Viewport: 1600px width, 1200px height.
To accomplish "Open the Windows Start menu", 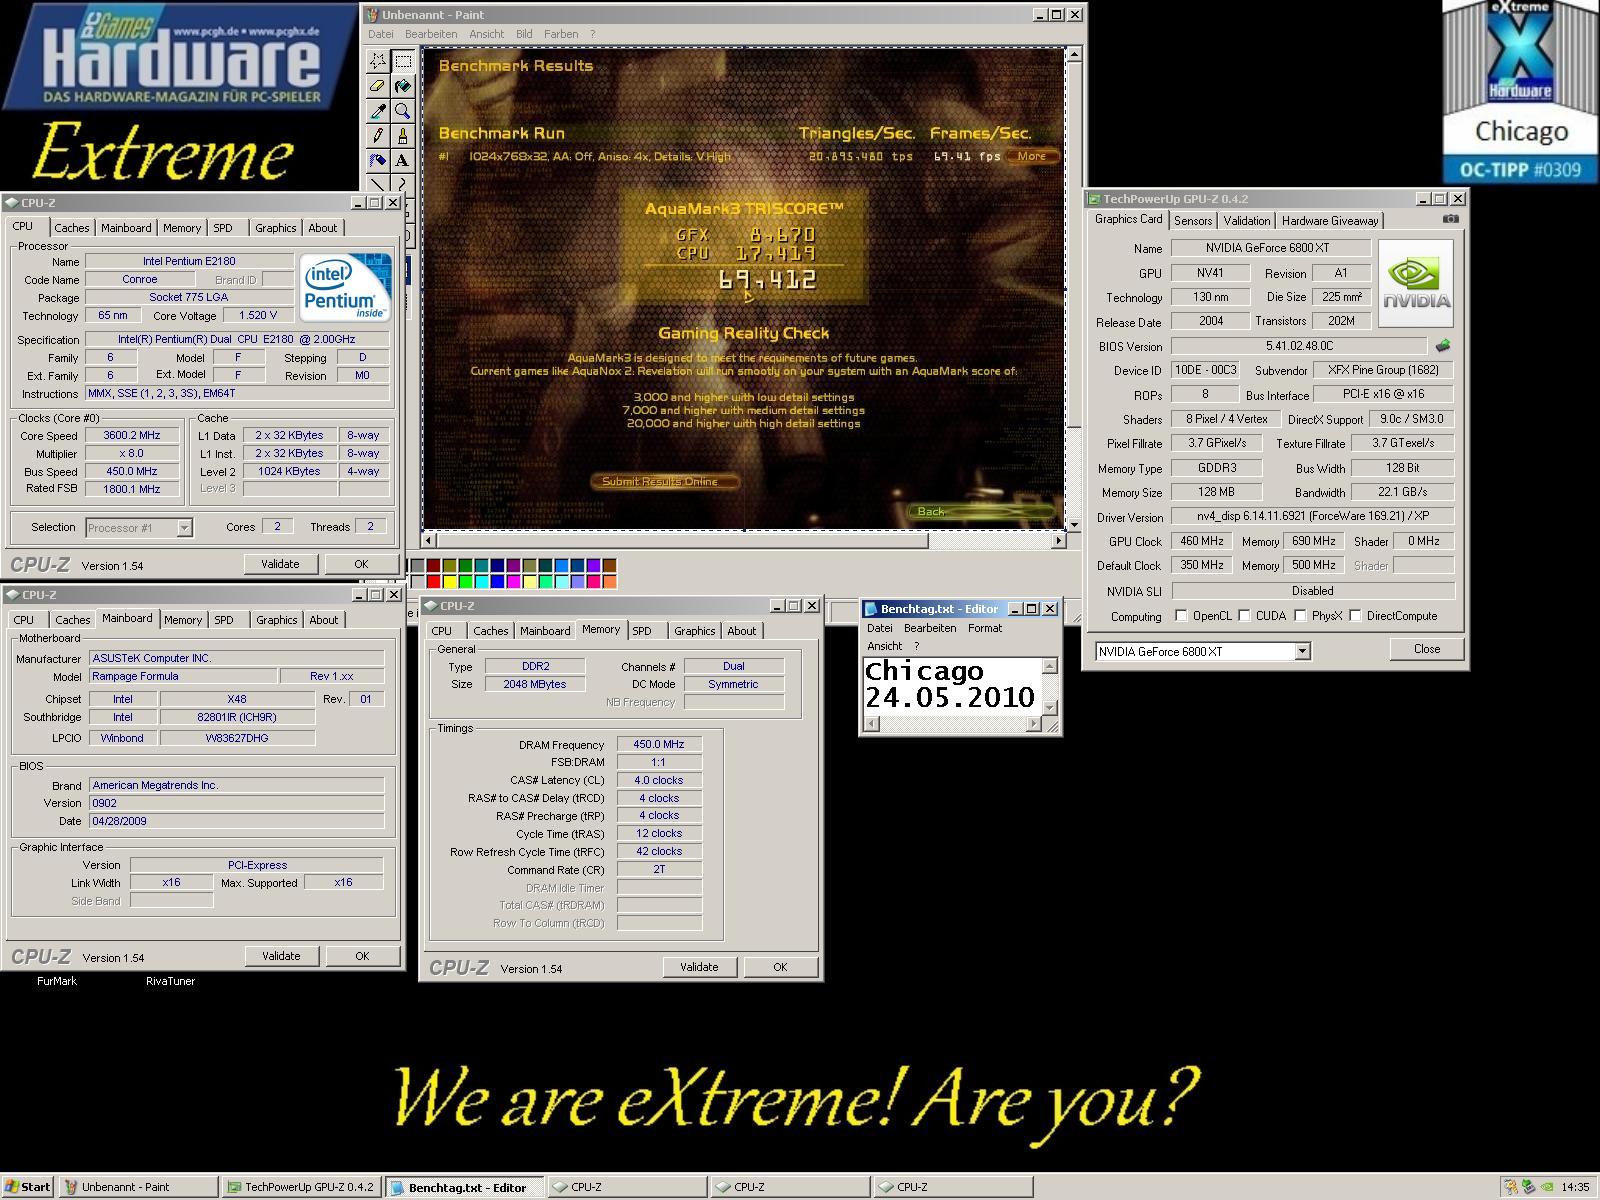I will 27,1187.
